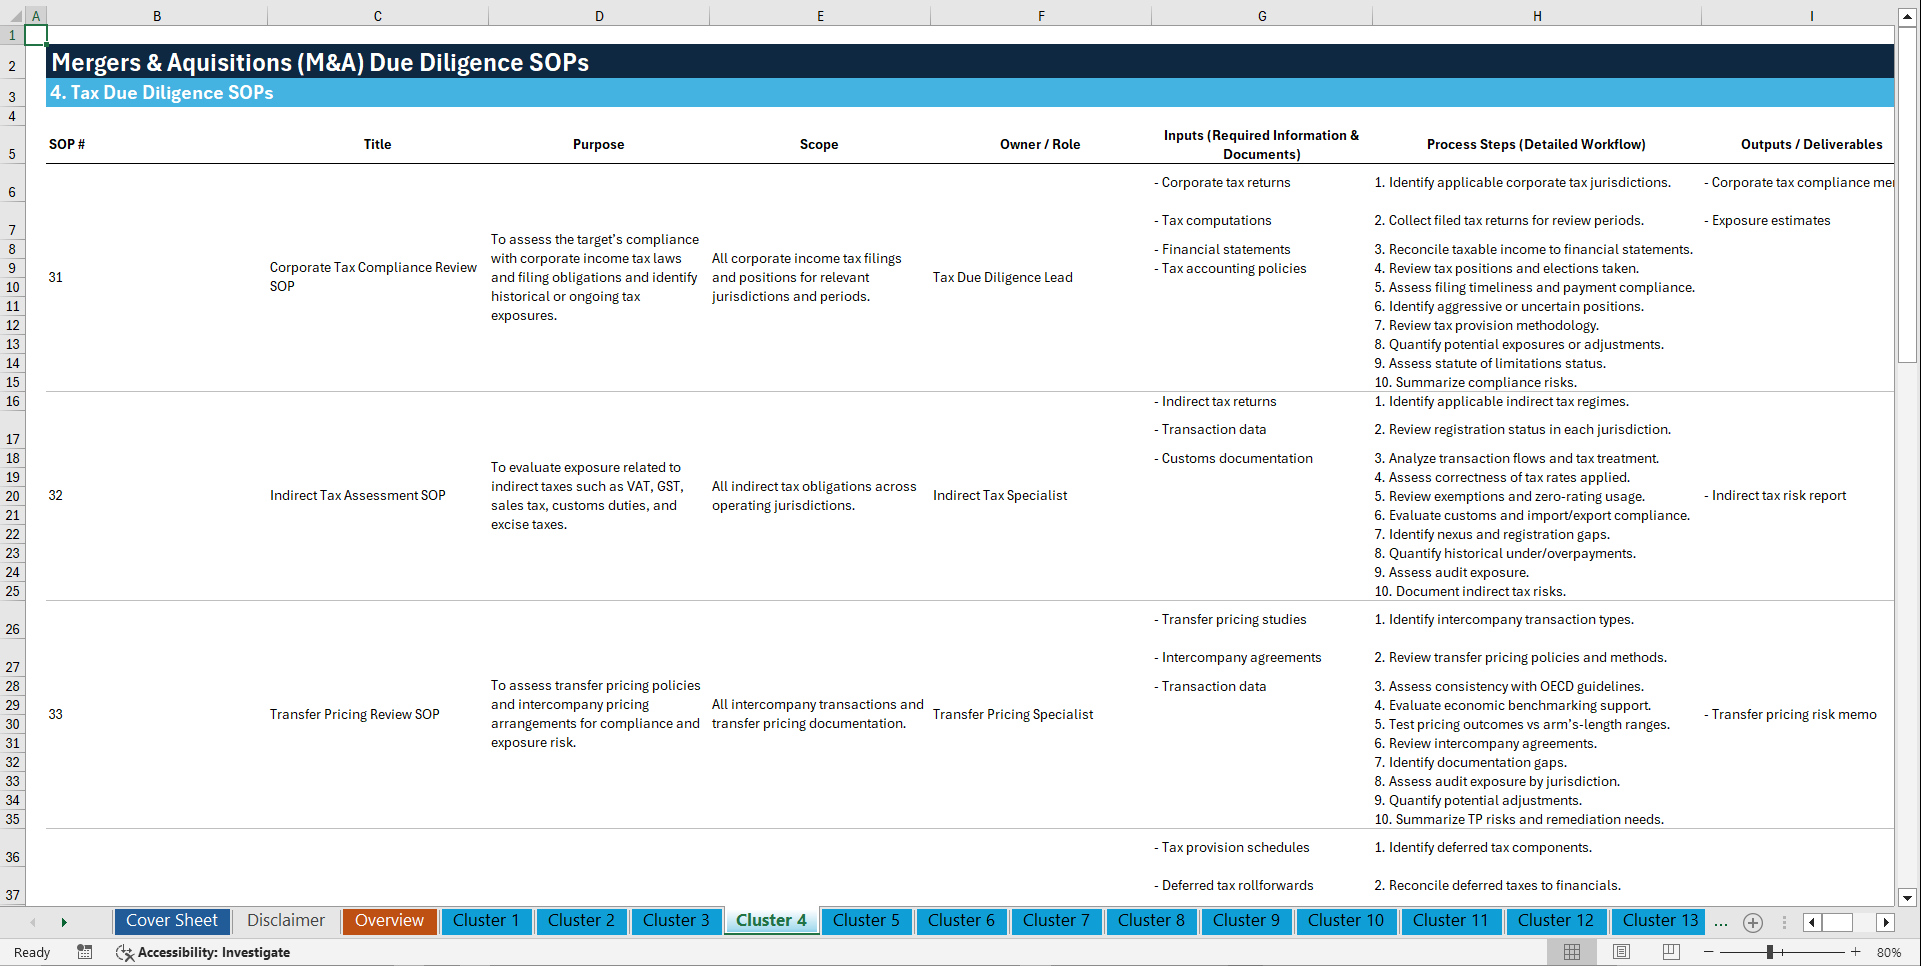Start macro recording from the status bar

(x=85, y=952)
